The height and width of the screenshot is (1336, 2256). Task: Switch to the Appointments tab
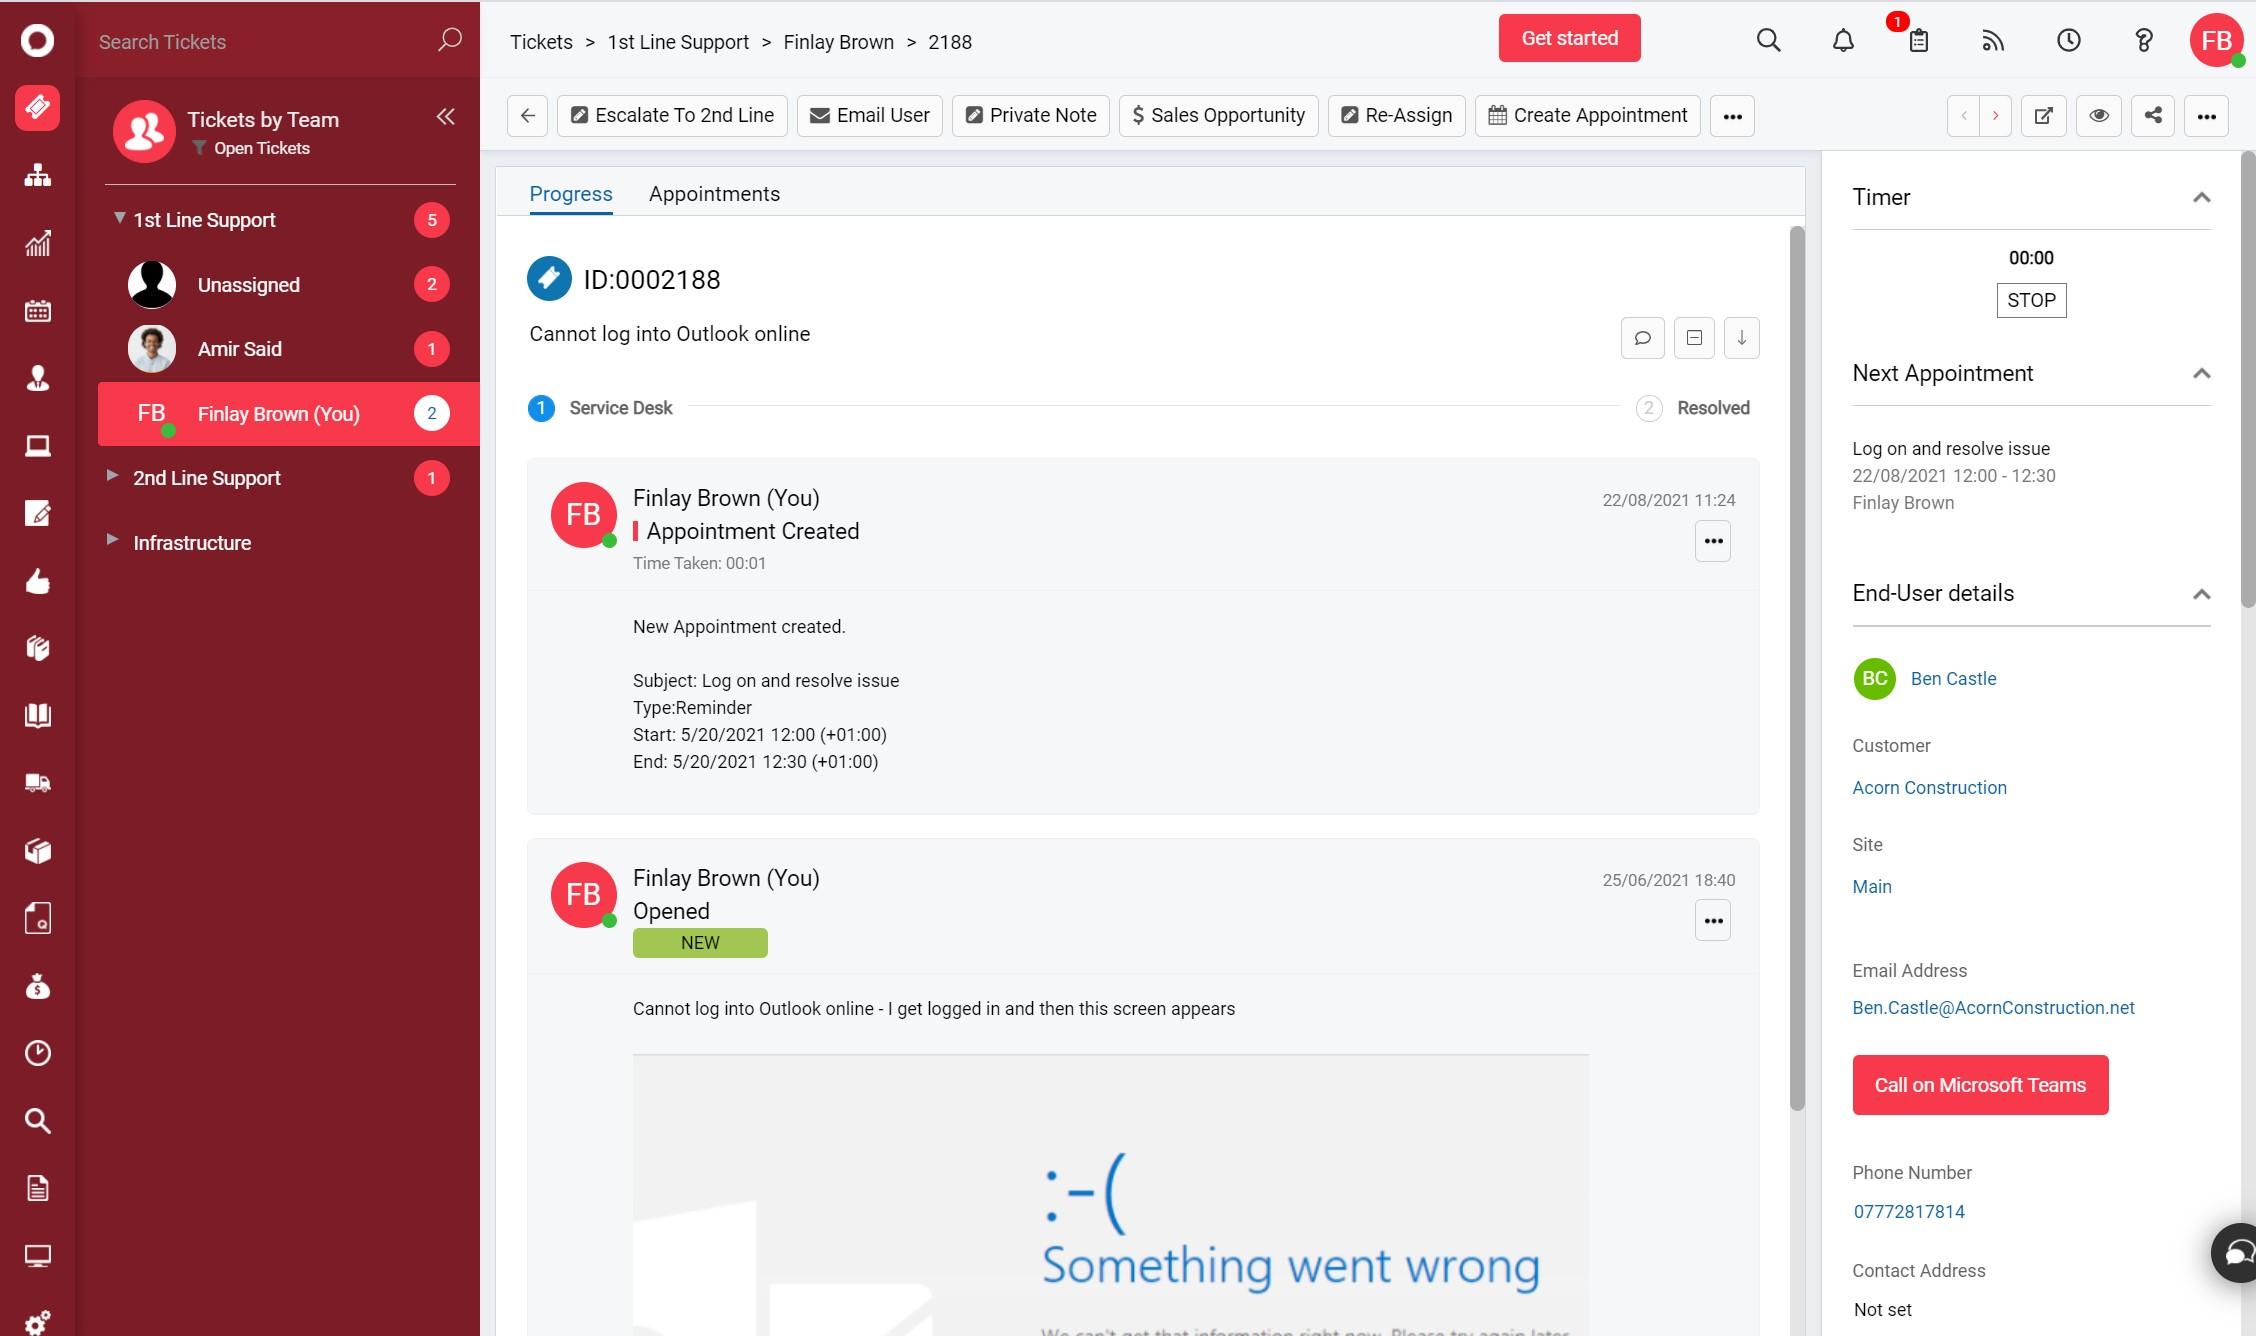pos(715,192)
